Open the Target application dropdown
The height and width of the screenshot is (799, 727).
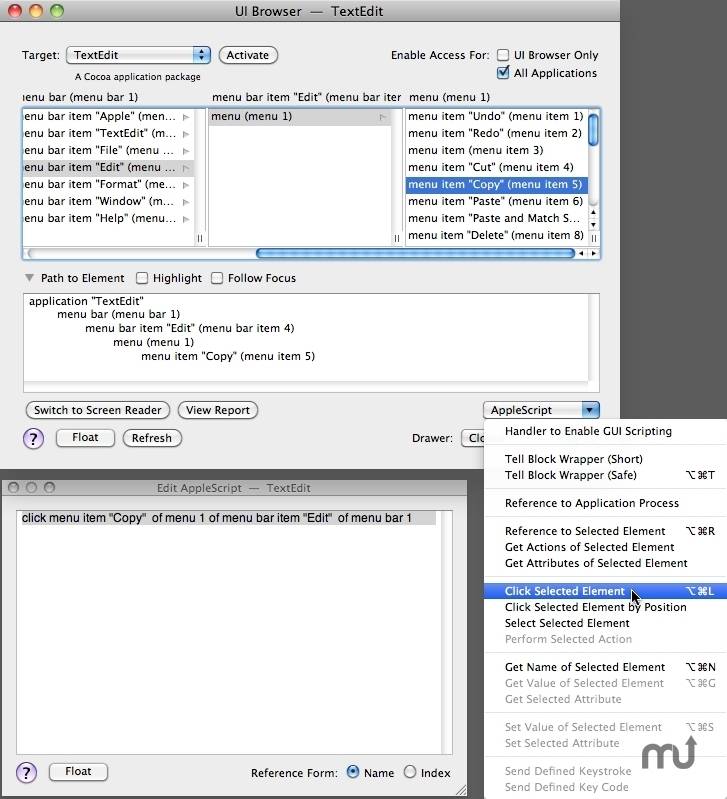coord(138,55)
